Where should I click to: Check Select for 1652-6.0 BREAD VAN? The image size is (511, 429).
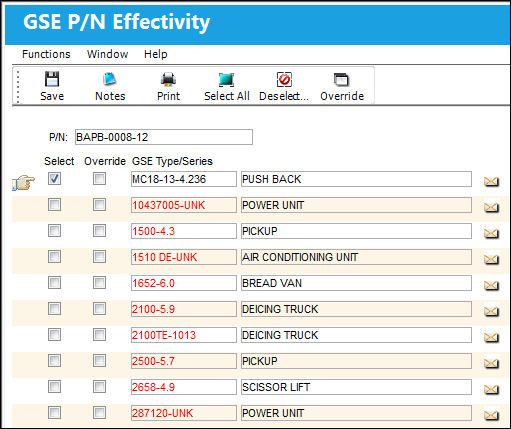coord(54,283)
